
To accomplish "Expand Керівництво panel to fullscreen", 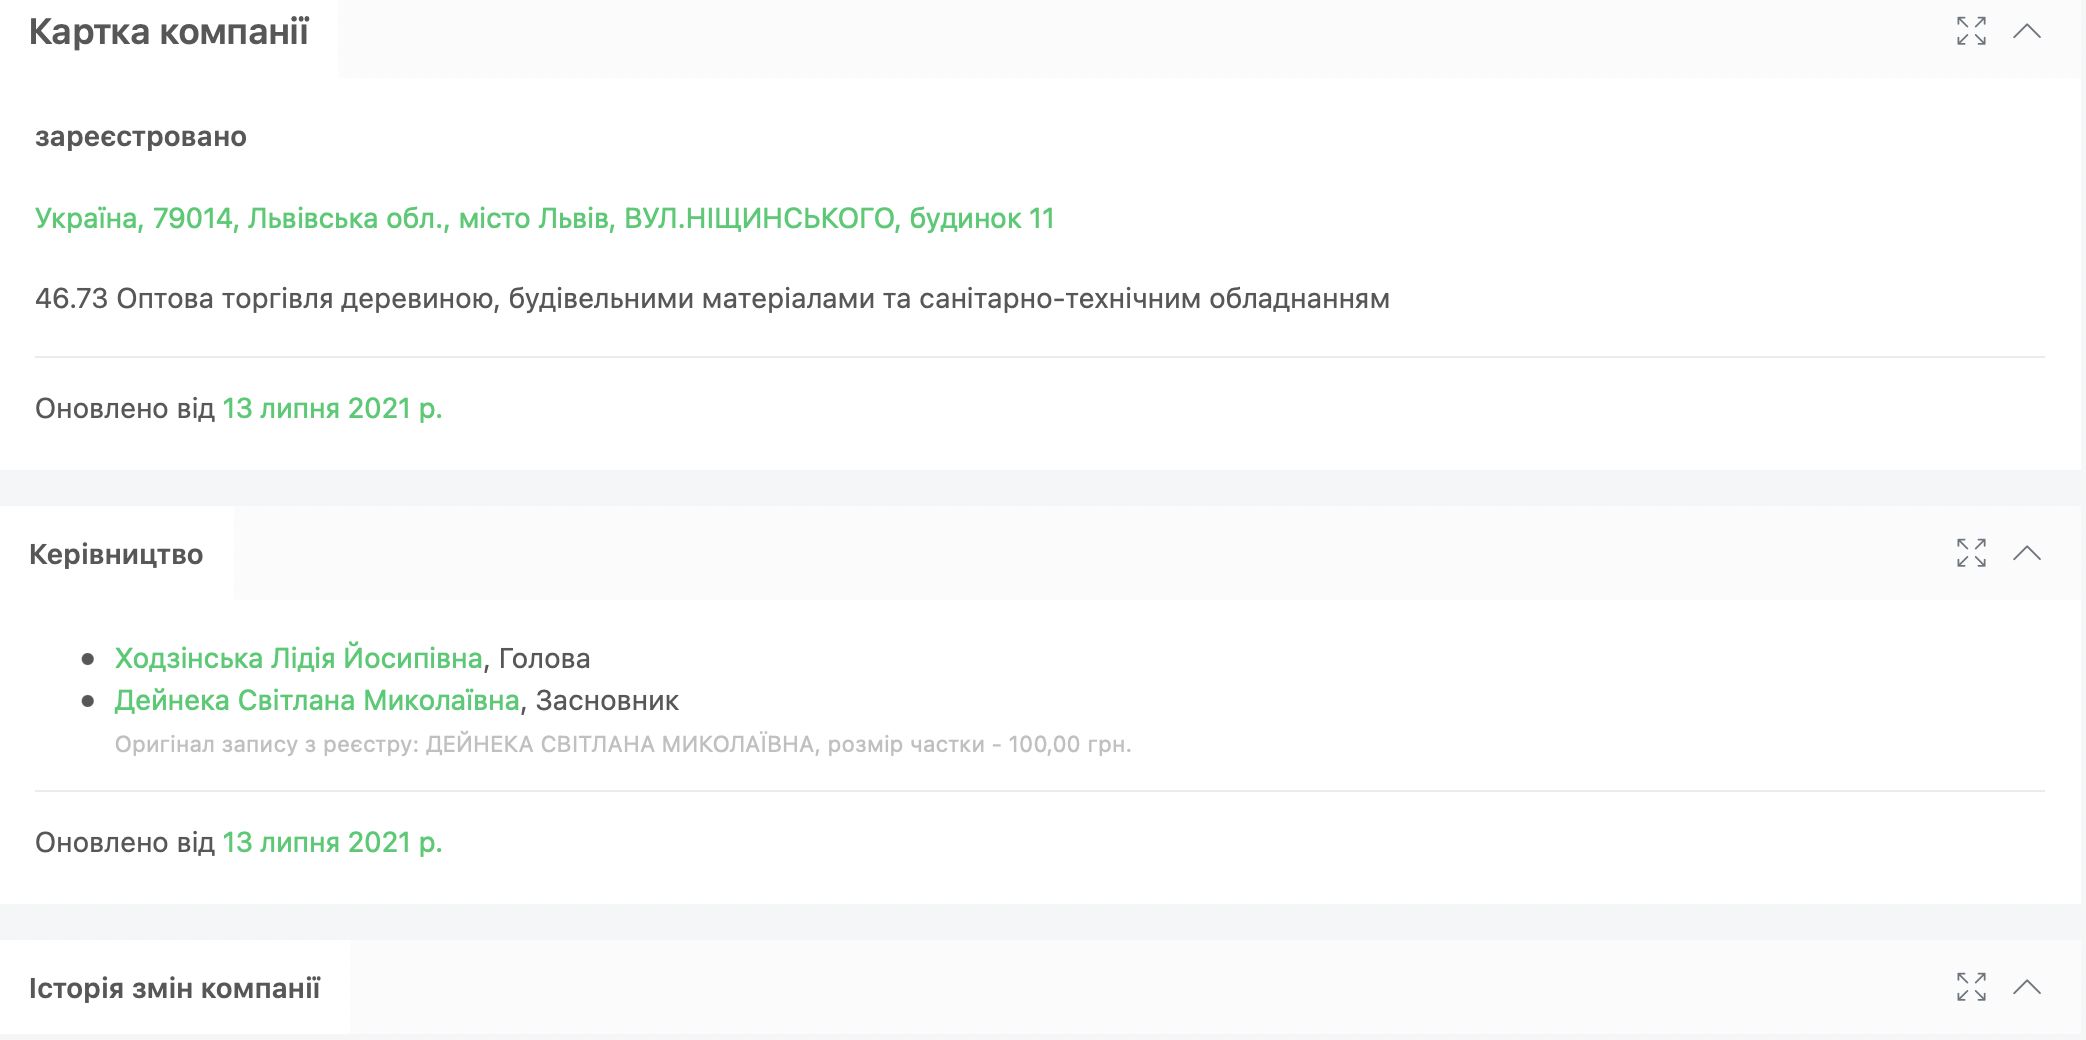I will (x=1971, y=553).
